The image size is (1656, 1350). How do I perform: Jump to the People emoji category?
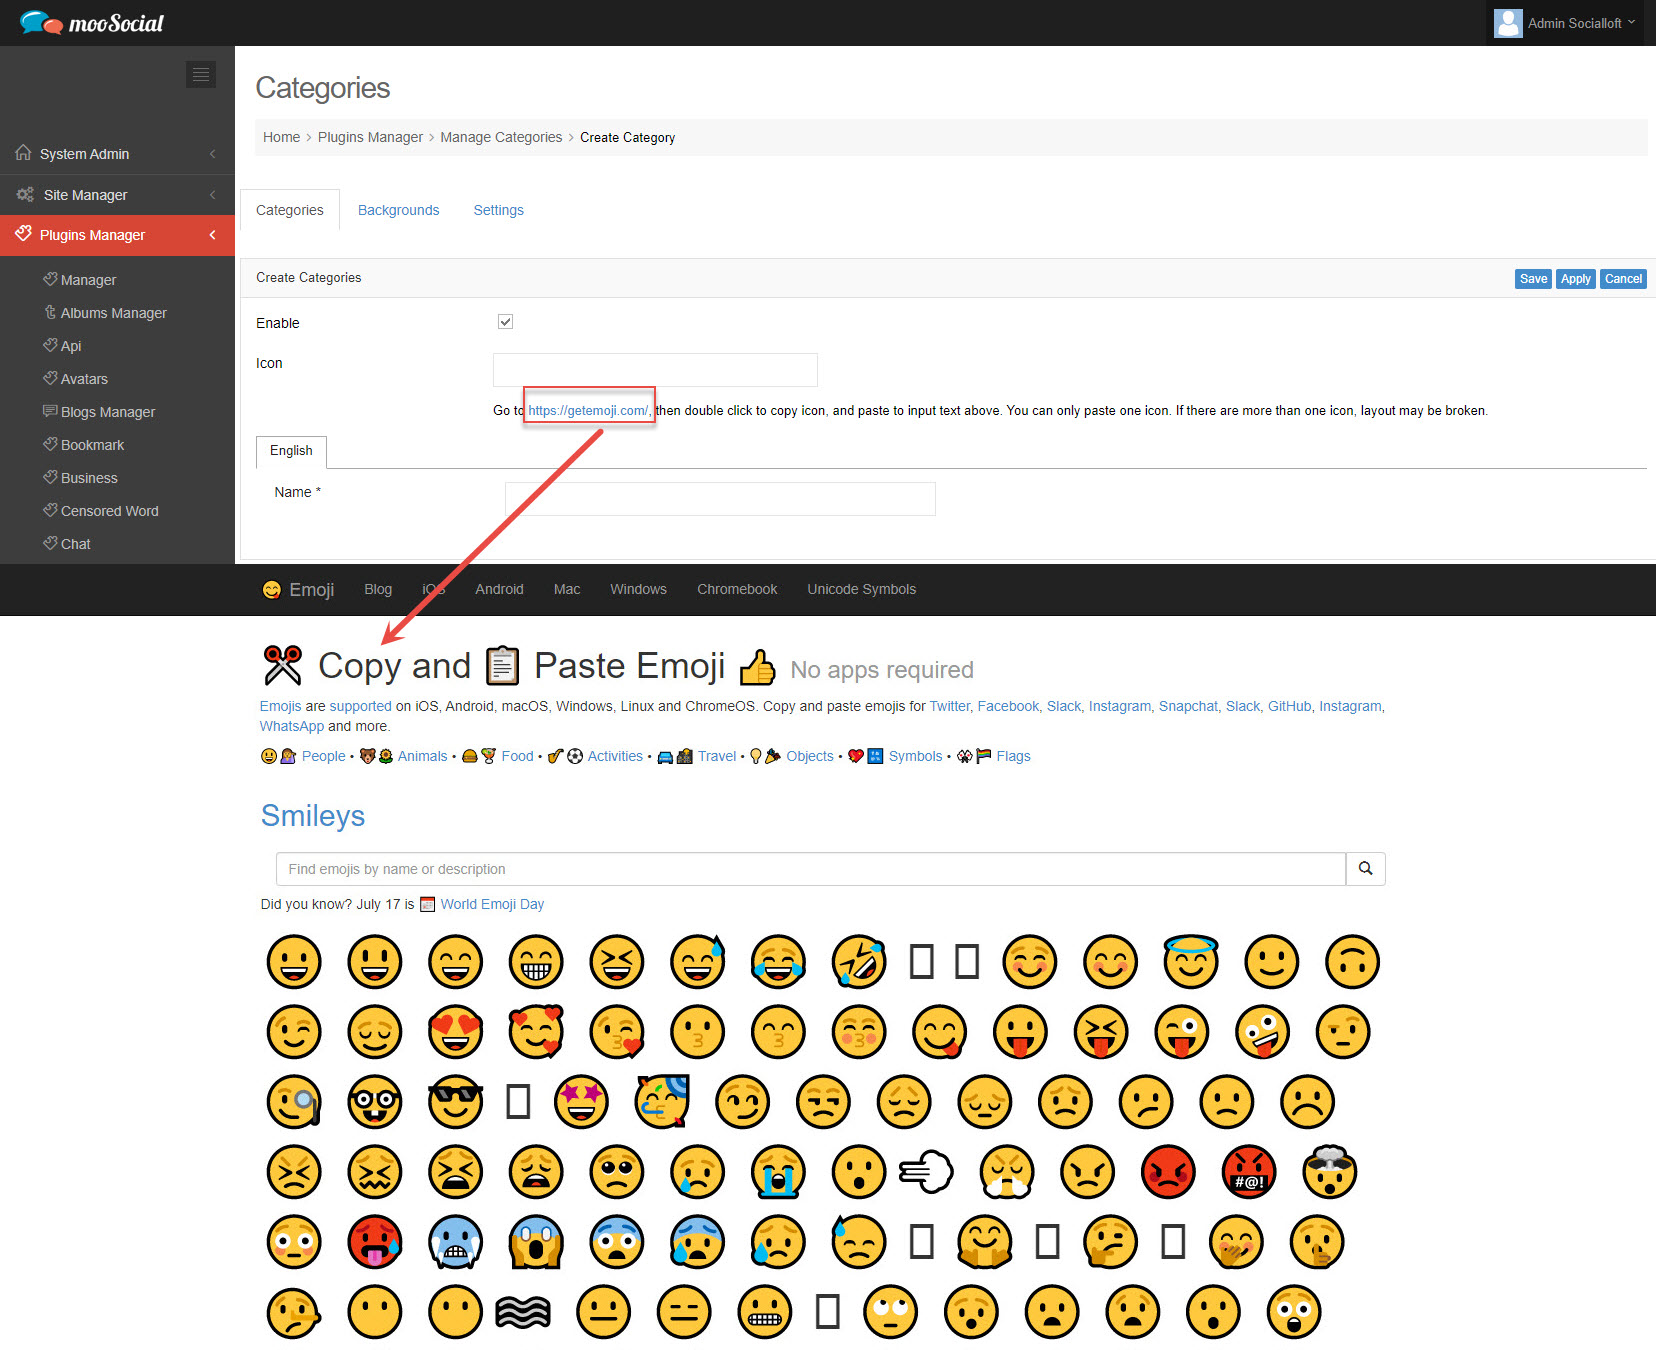323,756
